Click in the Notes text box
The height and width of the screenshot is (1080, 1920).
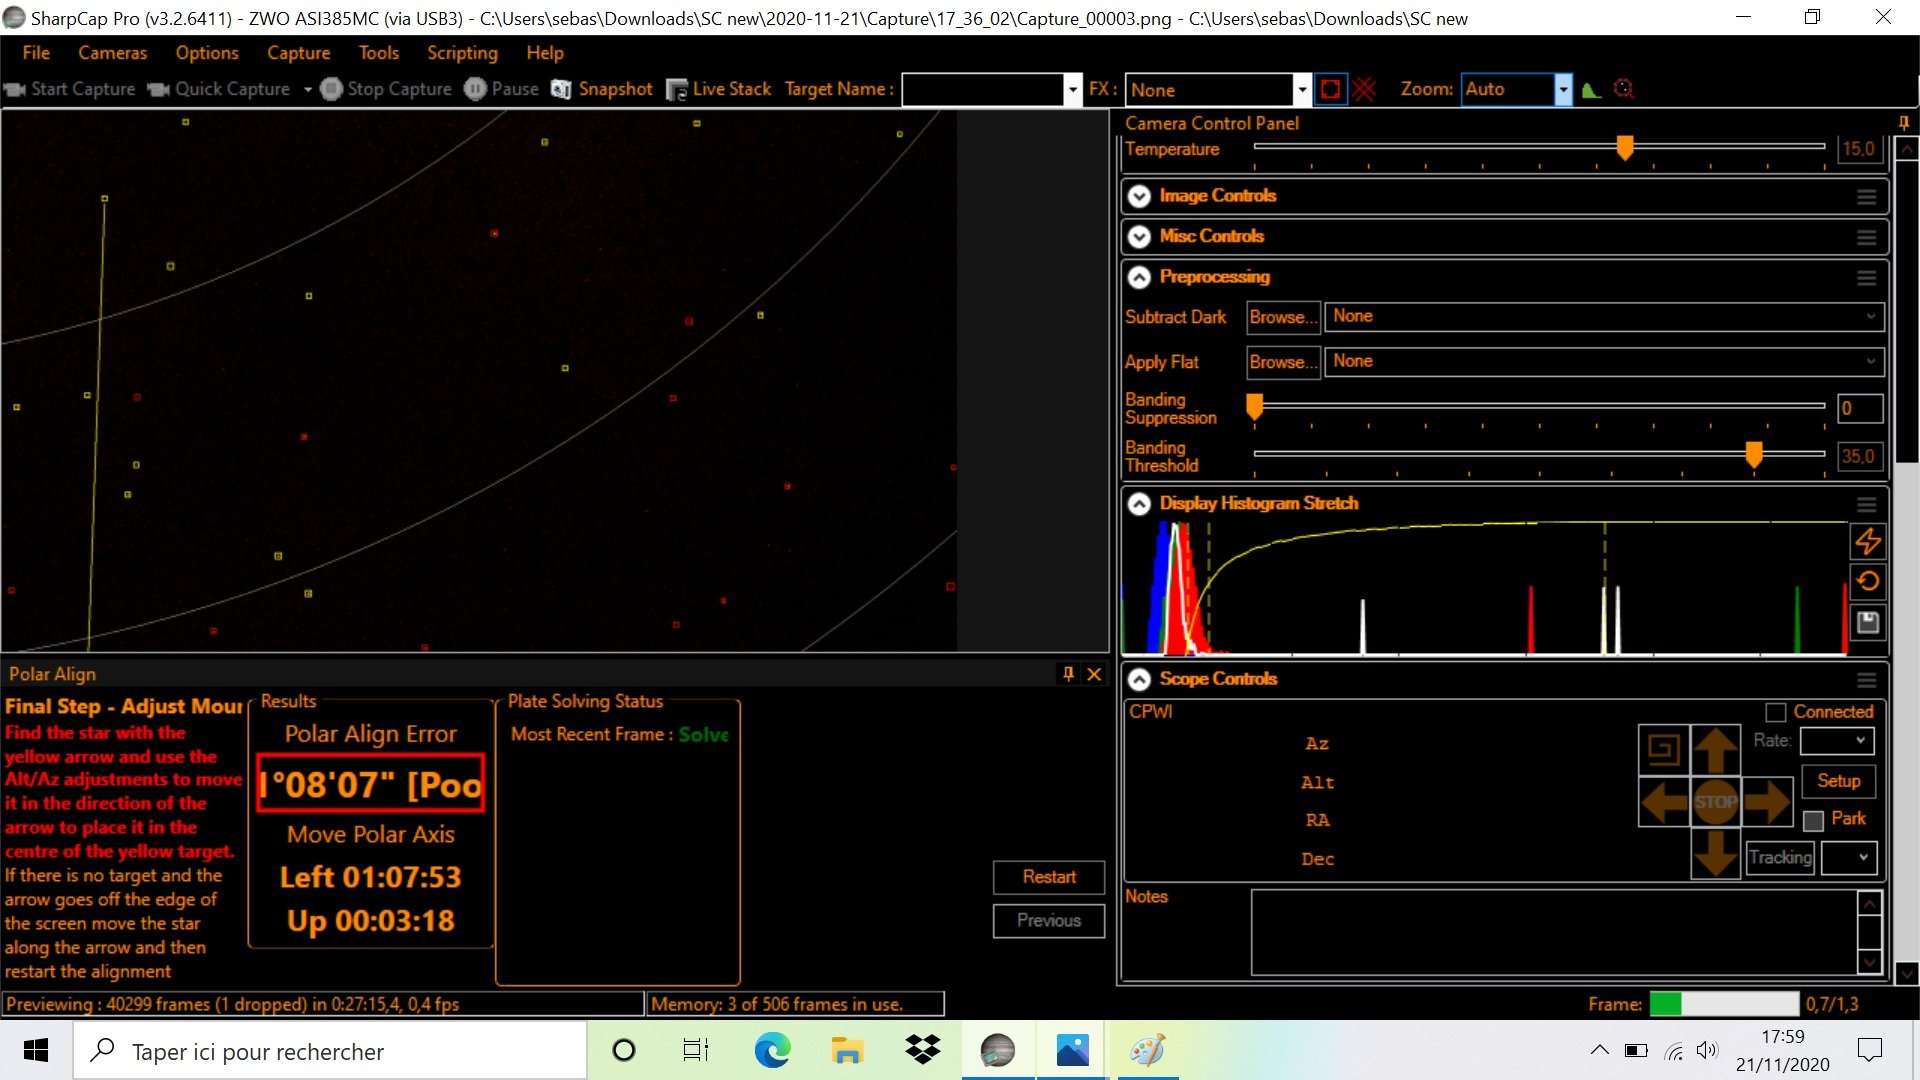[x=1554, y=932]
